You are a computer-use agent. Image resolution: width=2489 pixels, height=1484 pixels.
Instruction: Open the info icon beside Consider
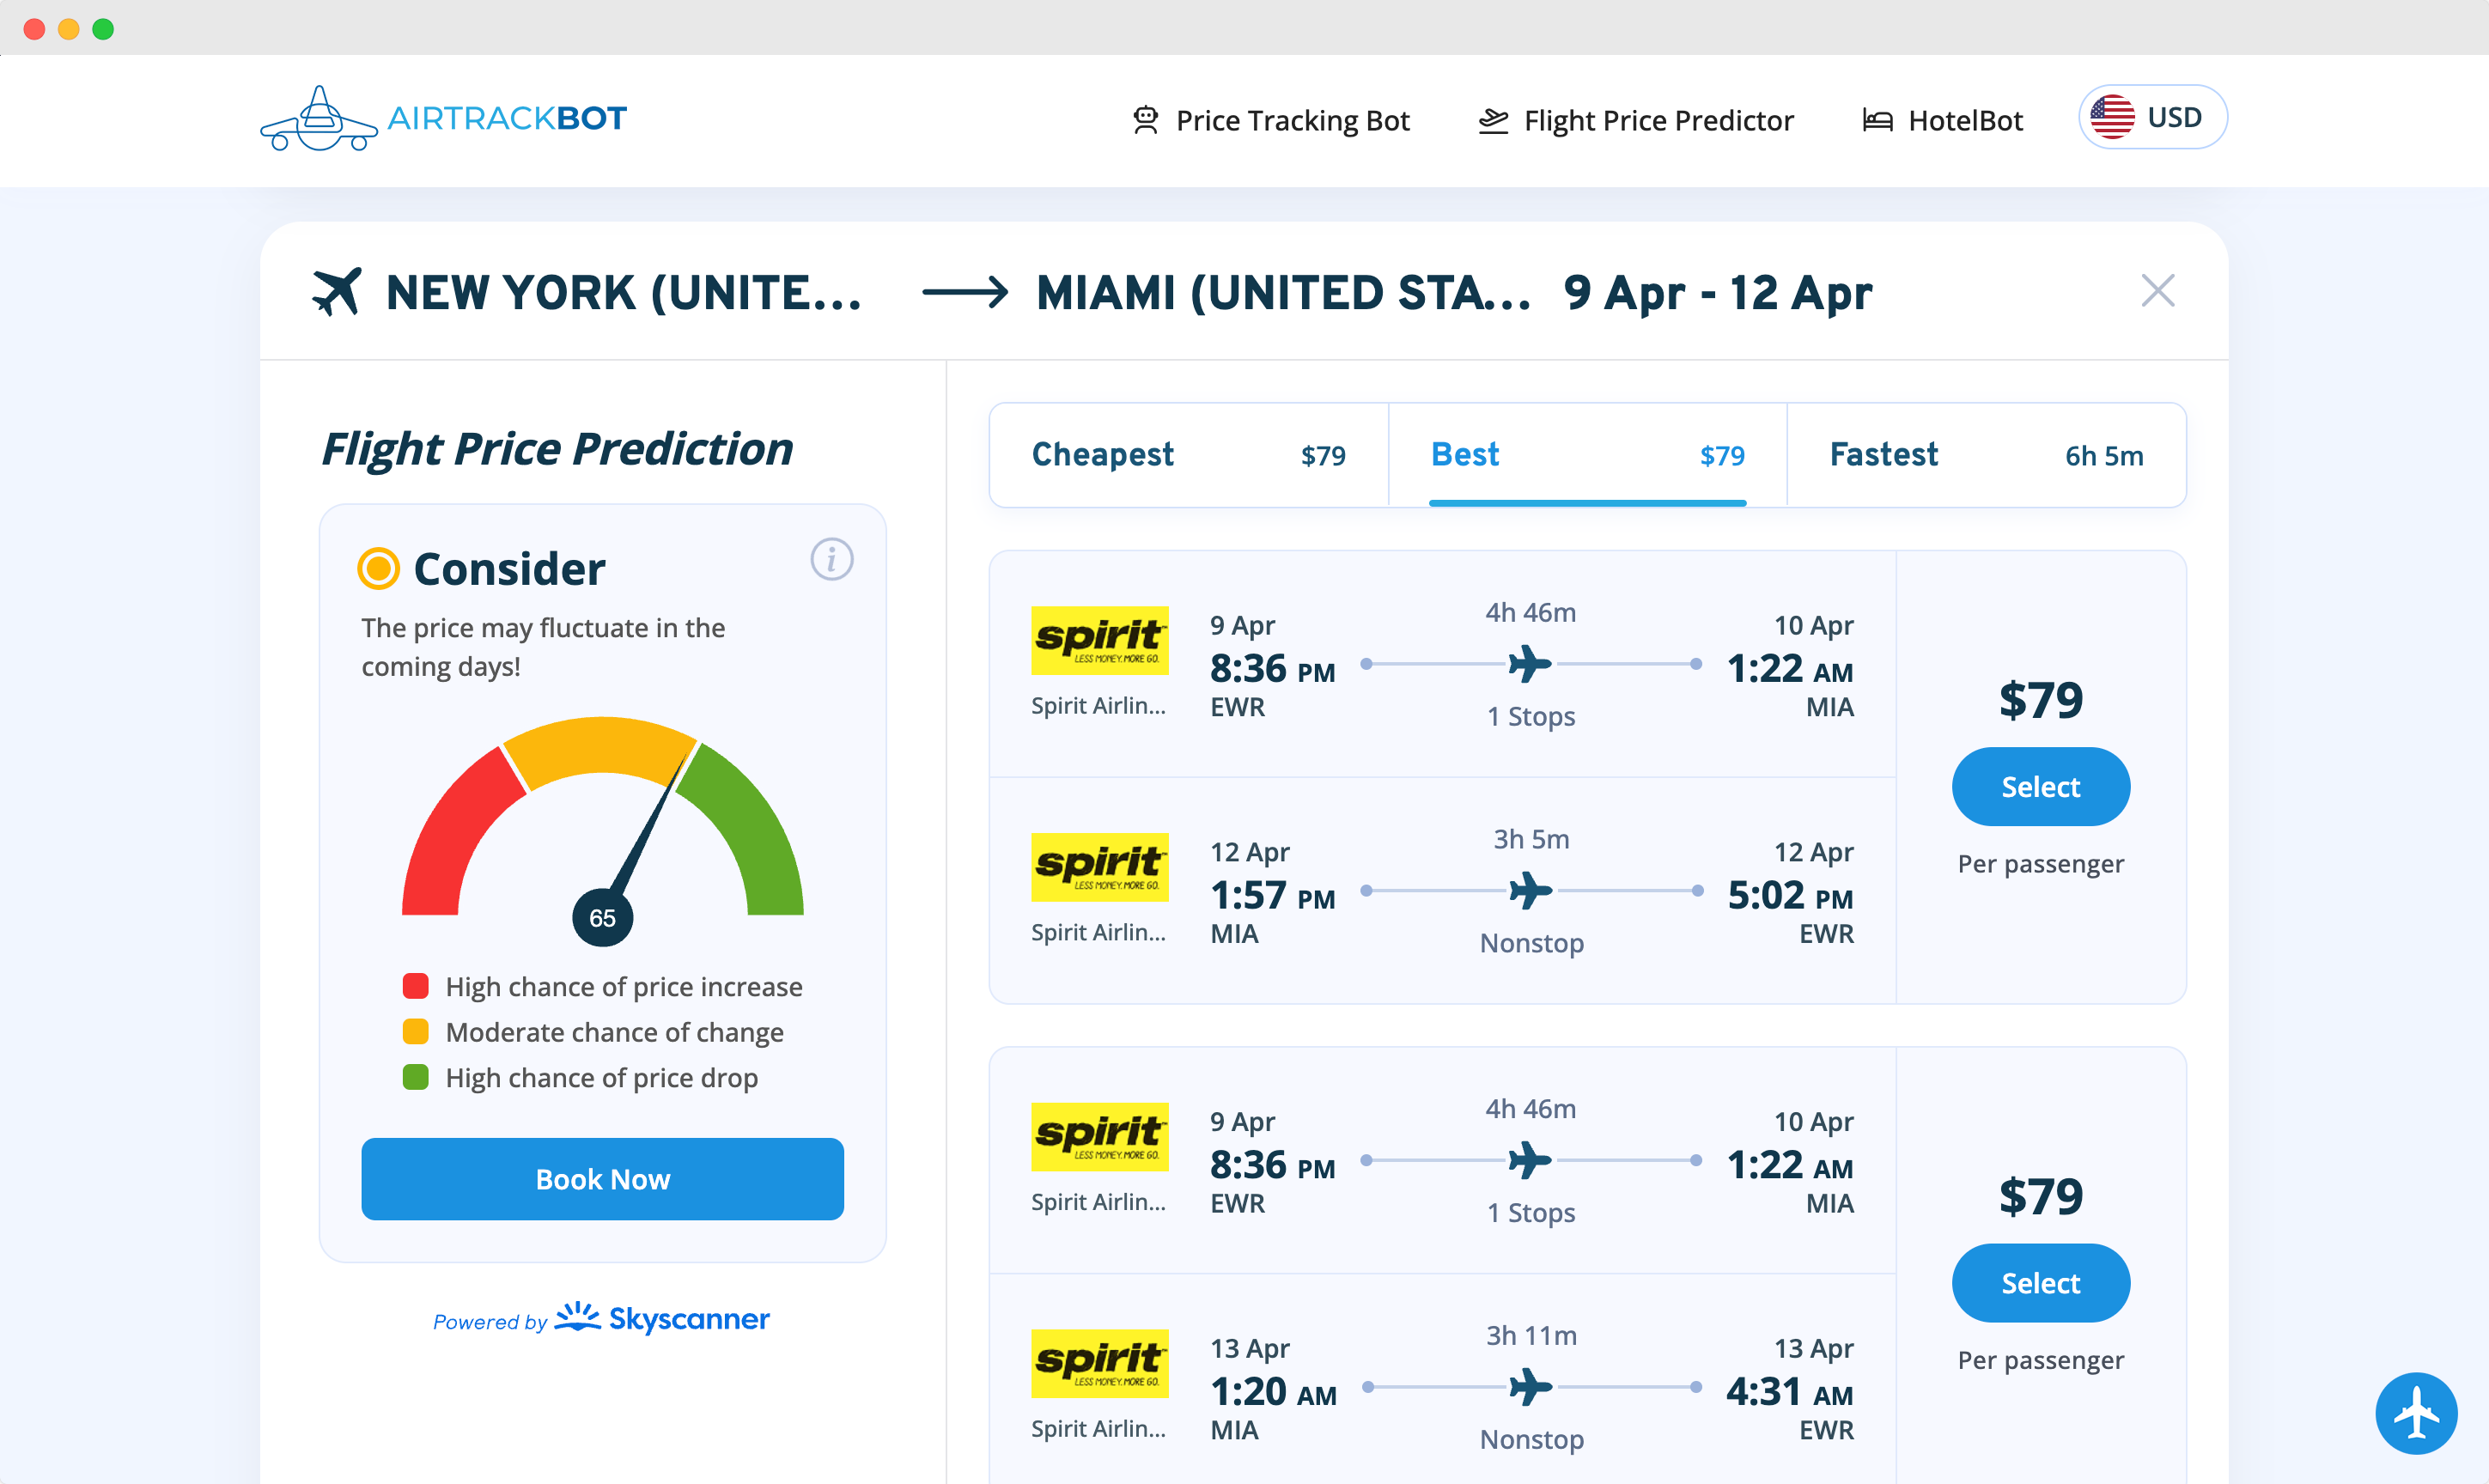(831, 559)
